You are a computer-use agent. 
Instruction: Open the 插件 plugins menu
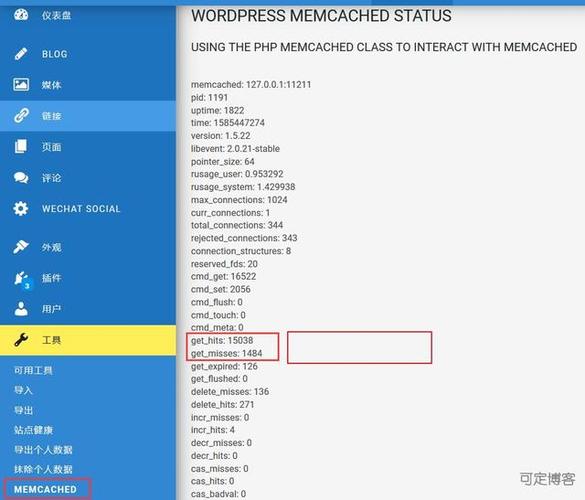[51, 278]
